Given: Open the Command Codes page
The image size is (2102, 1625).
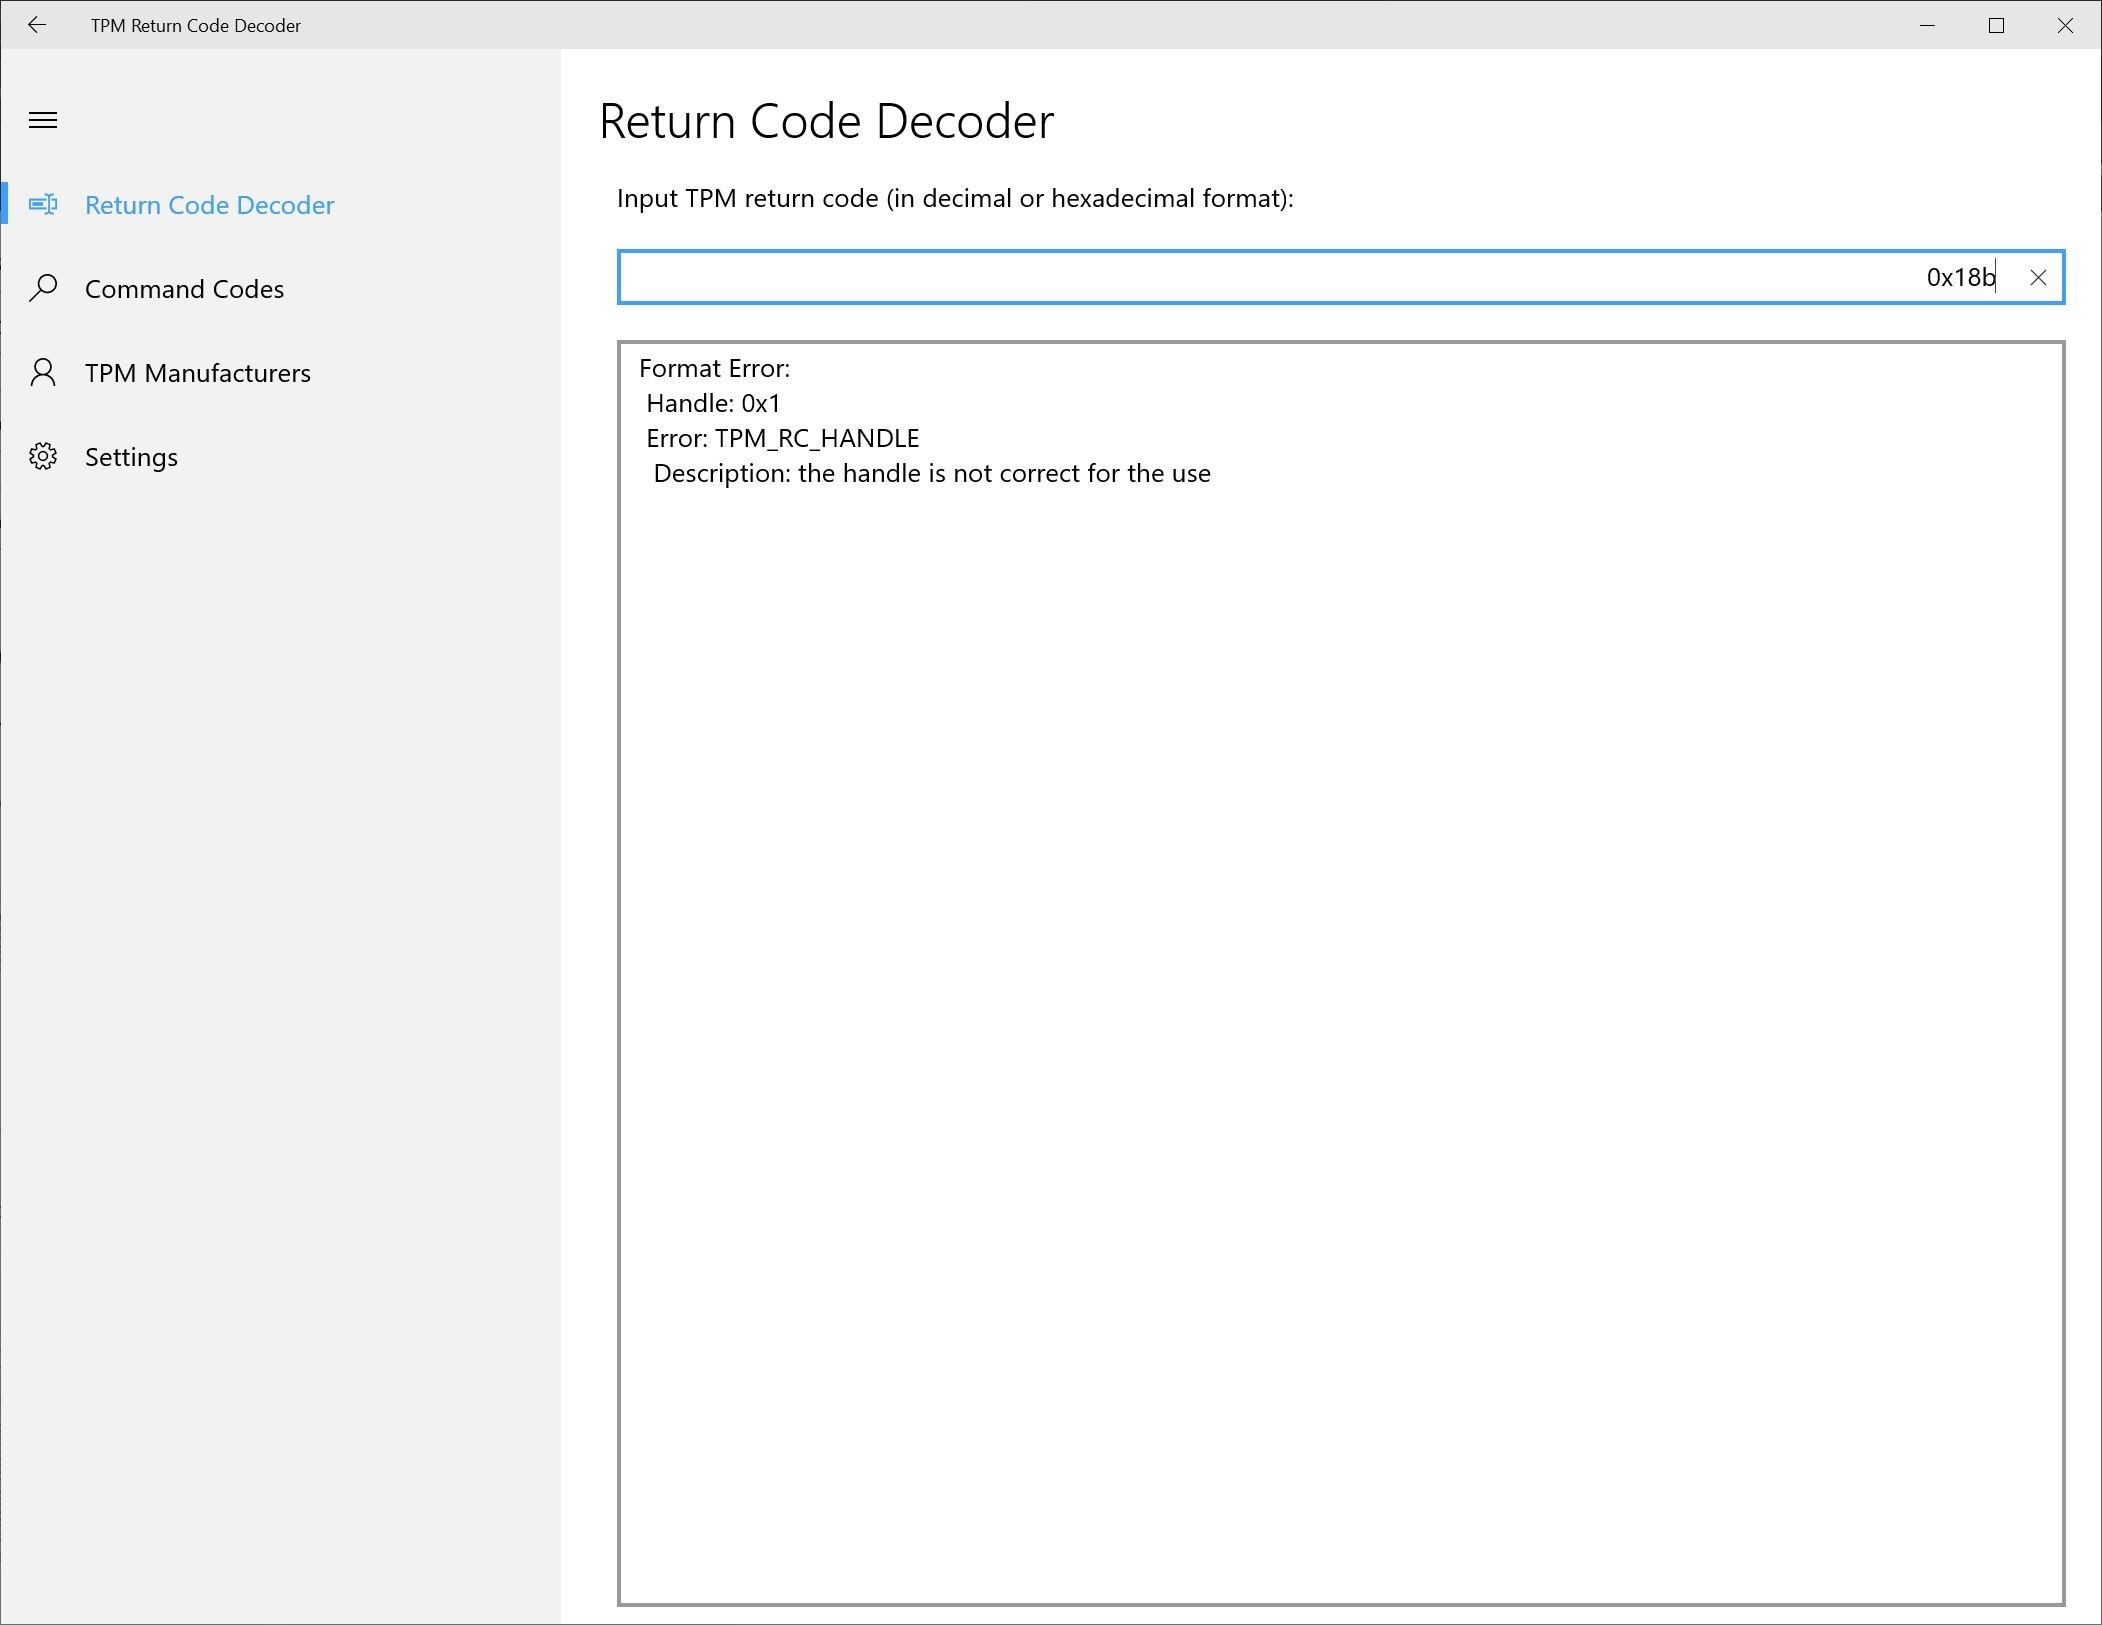Looking at the screenshot, I should pos(184,289).
